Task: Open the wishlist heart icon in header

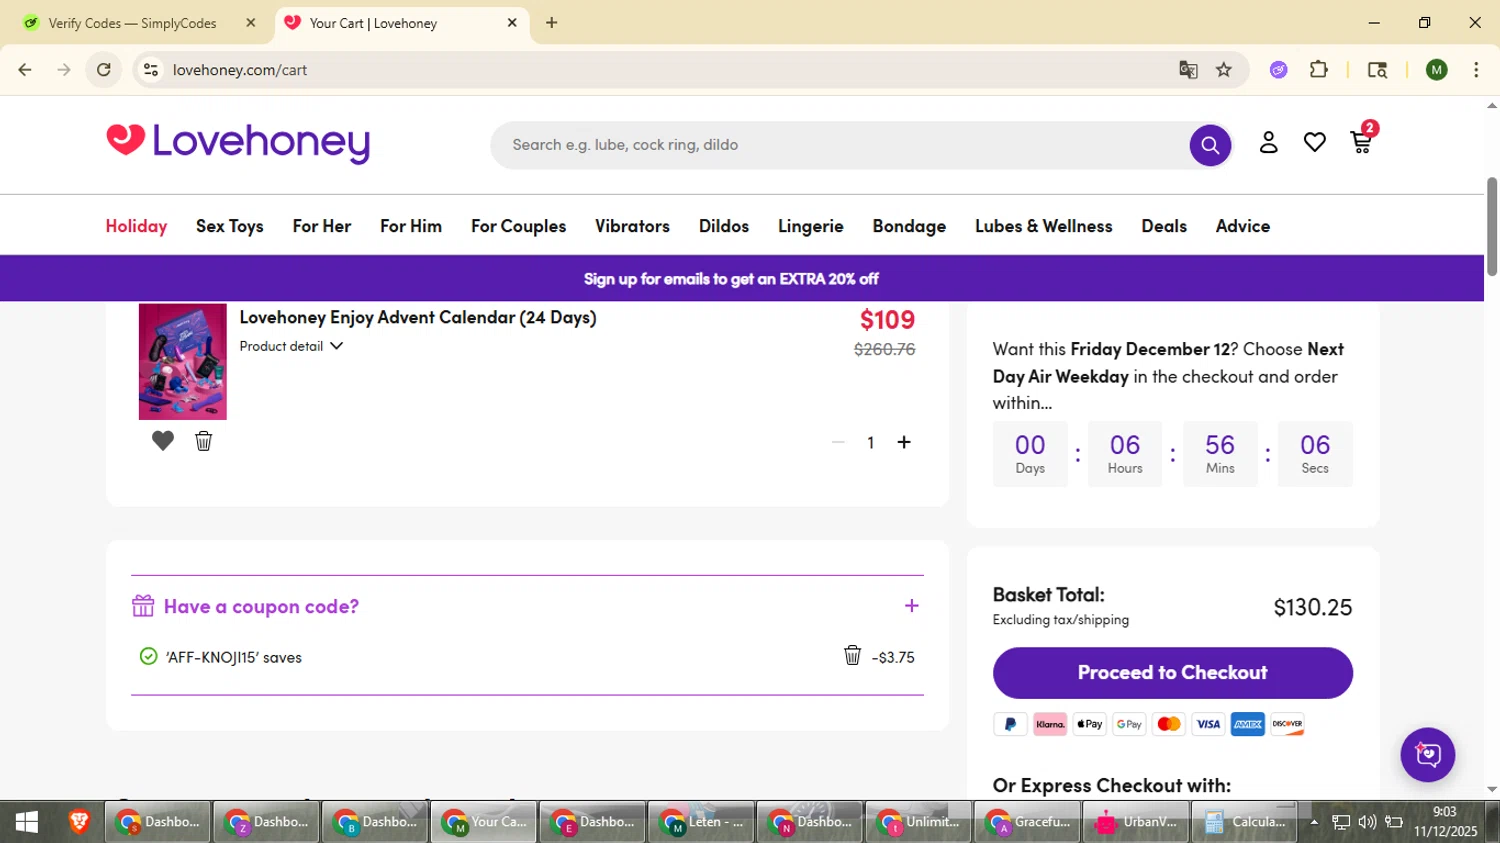Action: 1315,143
